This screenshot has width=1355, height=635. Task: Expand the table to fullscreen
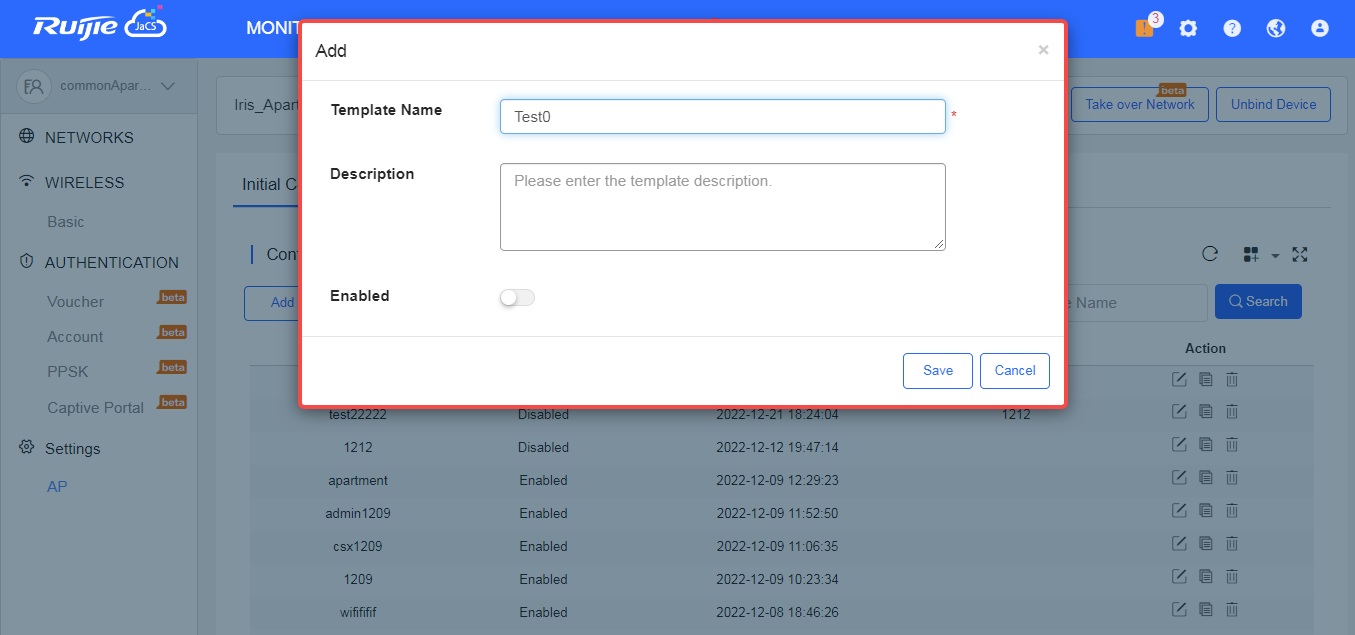point(1299,255)
